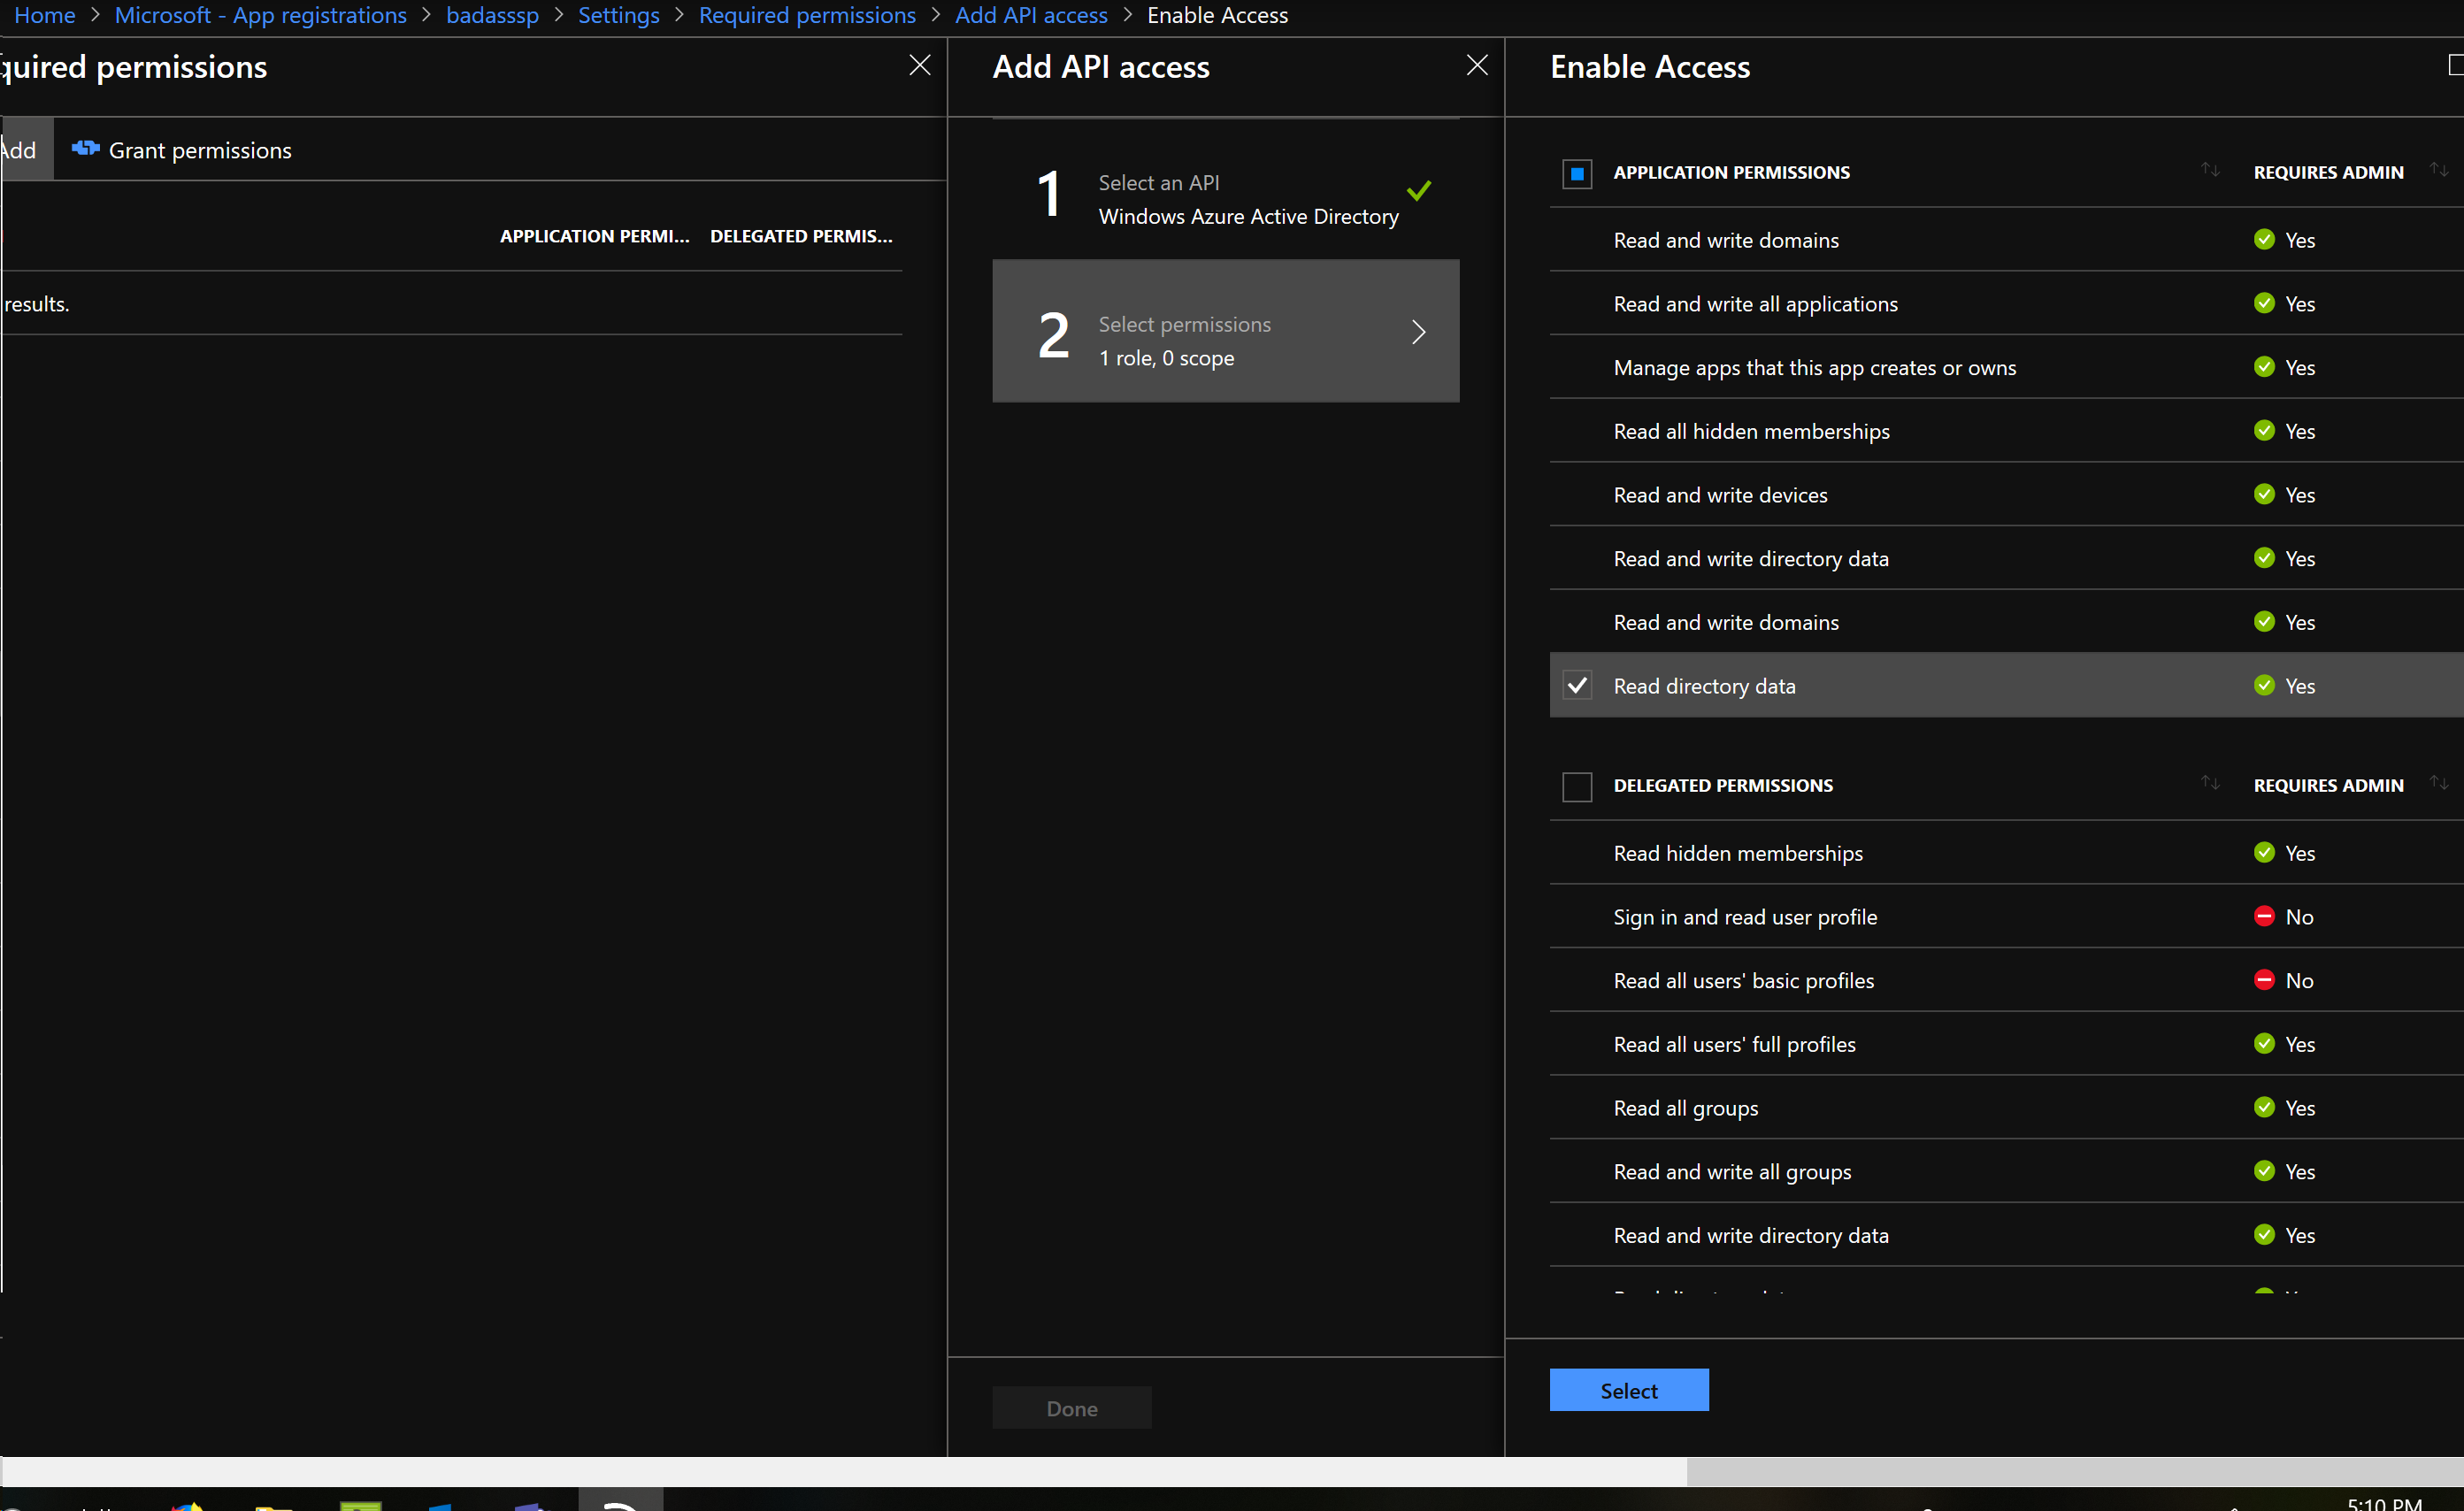Click the blue Select button
Image resolution: width=2464 pixels, height=1511 pixels.
click(1628, 1390)
